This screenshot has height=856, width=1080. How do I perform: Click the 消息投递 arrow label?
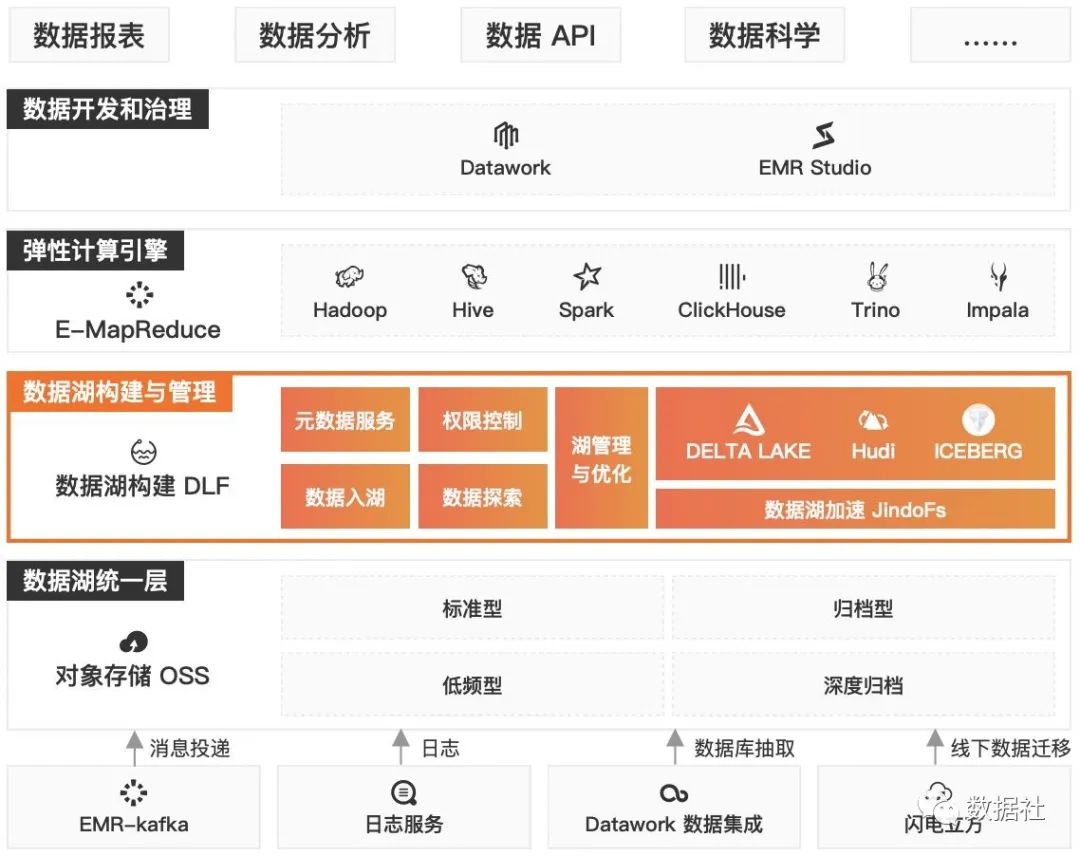pyautogui.click(x=189, y=748)
